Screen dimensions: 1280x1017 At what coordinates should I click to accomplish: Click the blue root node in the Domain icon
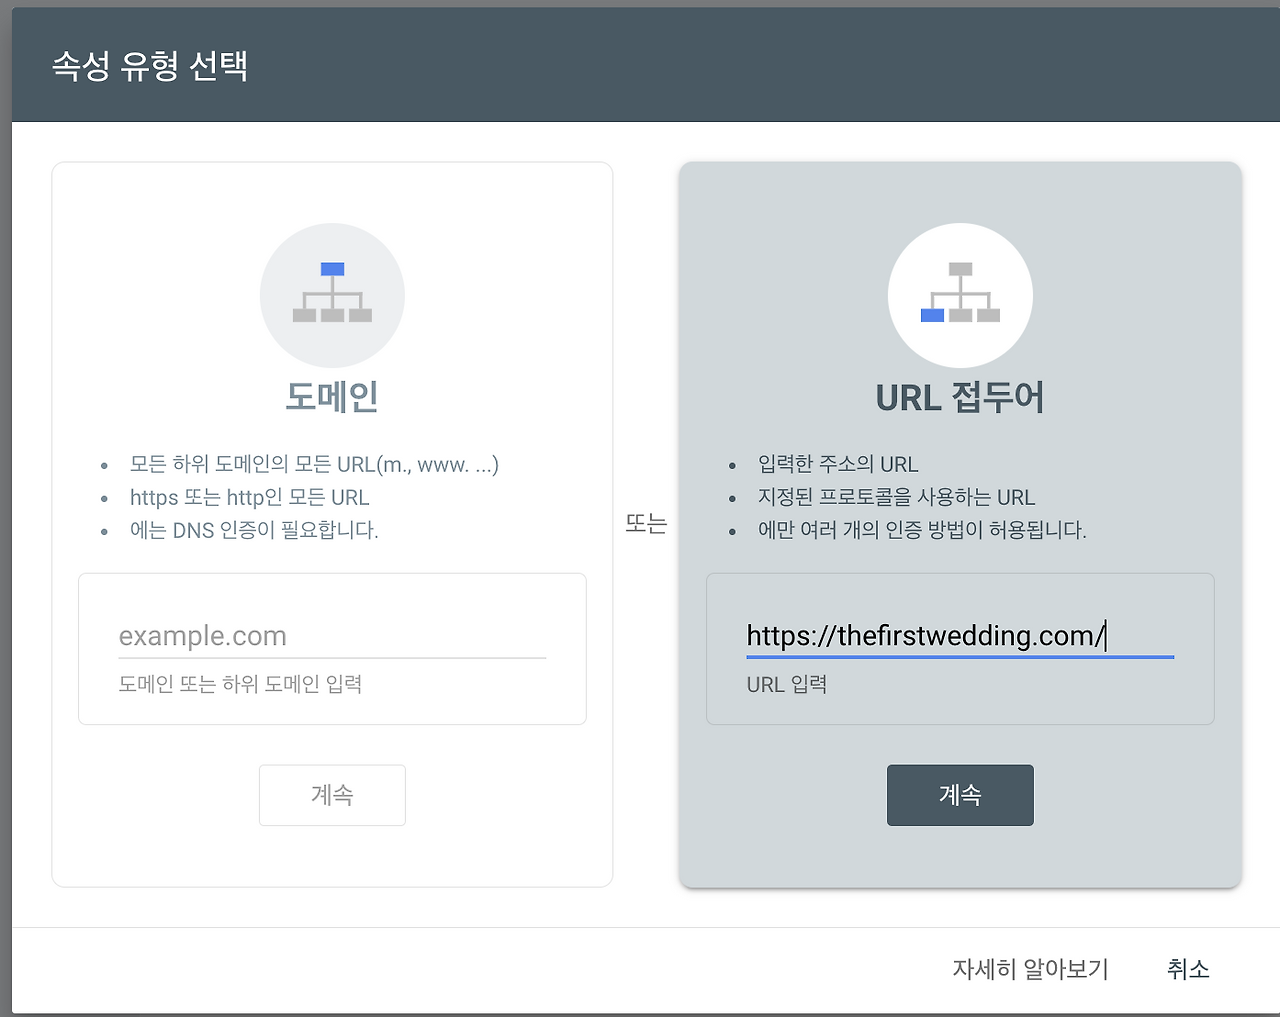[x=332, y=267]
